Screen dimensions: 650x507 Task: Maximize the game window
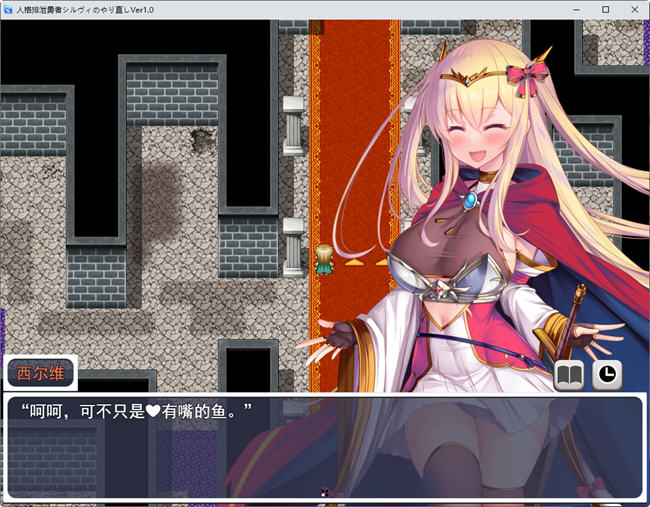(x=604, y=9)
